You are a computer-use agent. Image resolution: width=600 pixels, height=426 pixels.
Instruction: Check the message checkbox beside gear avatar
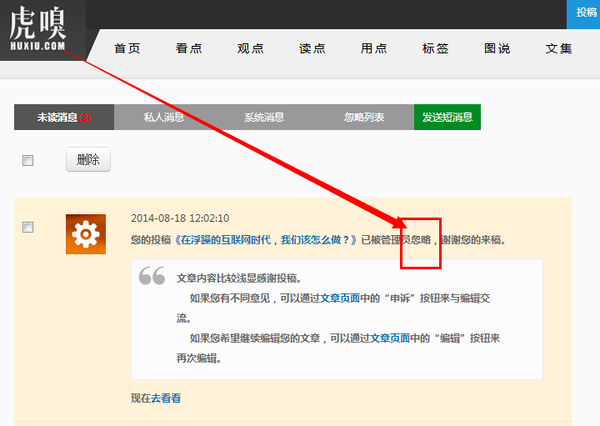(28, 228)
